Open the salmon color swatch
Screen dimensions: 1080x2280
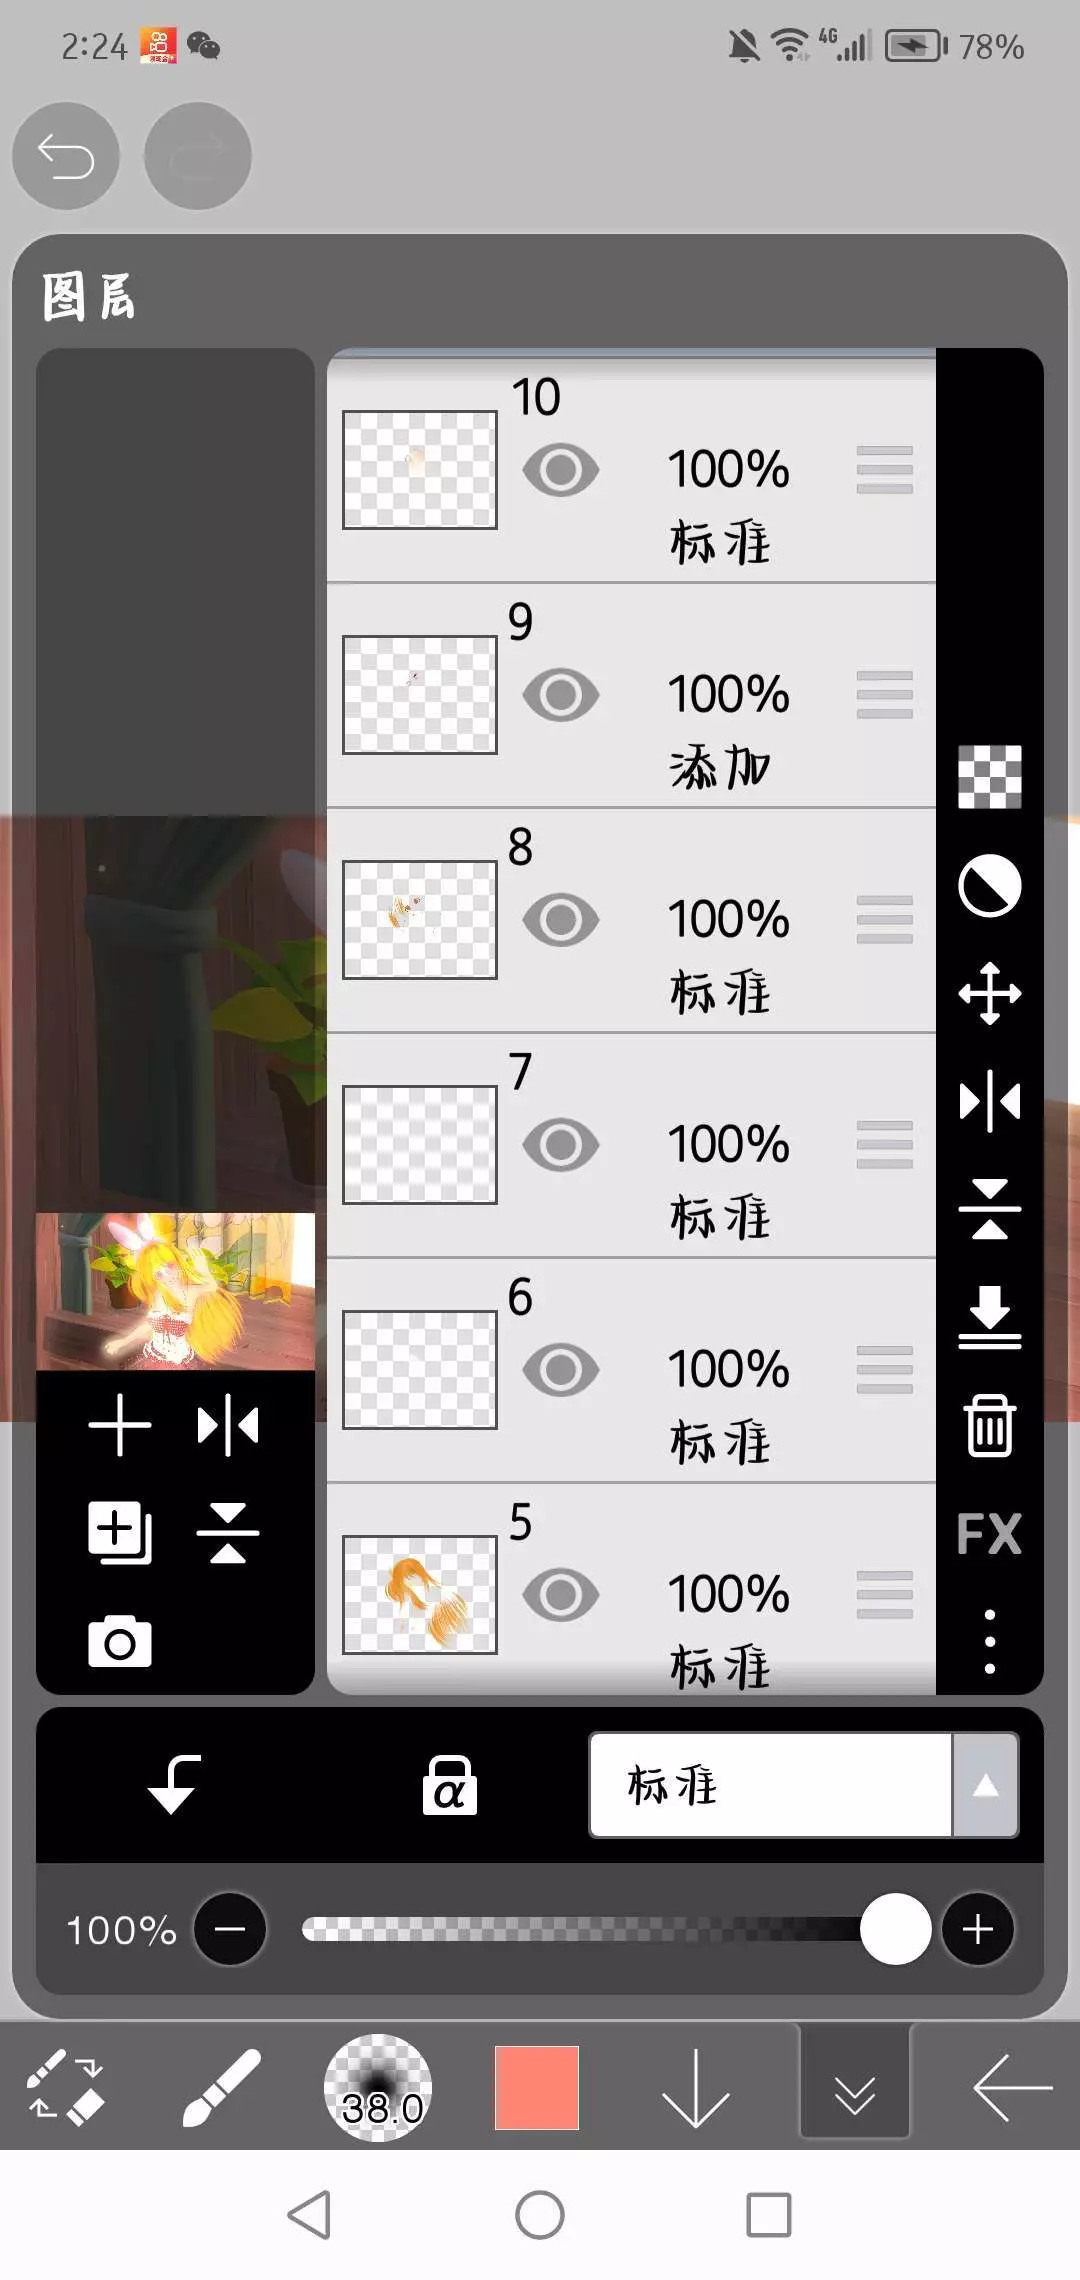537,2088
